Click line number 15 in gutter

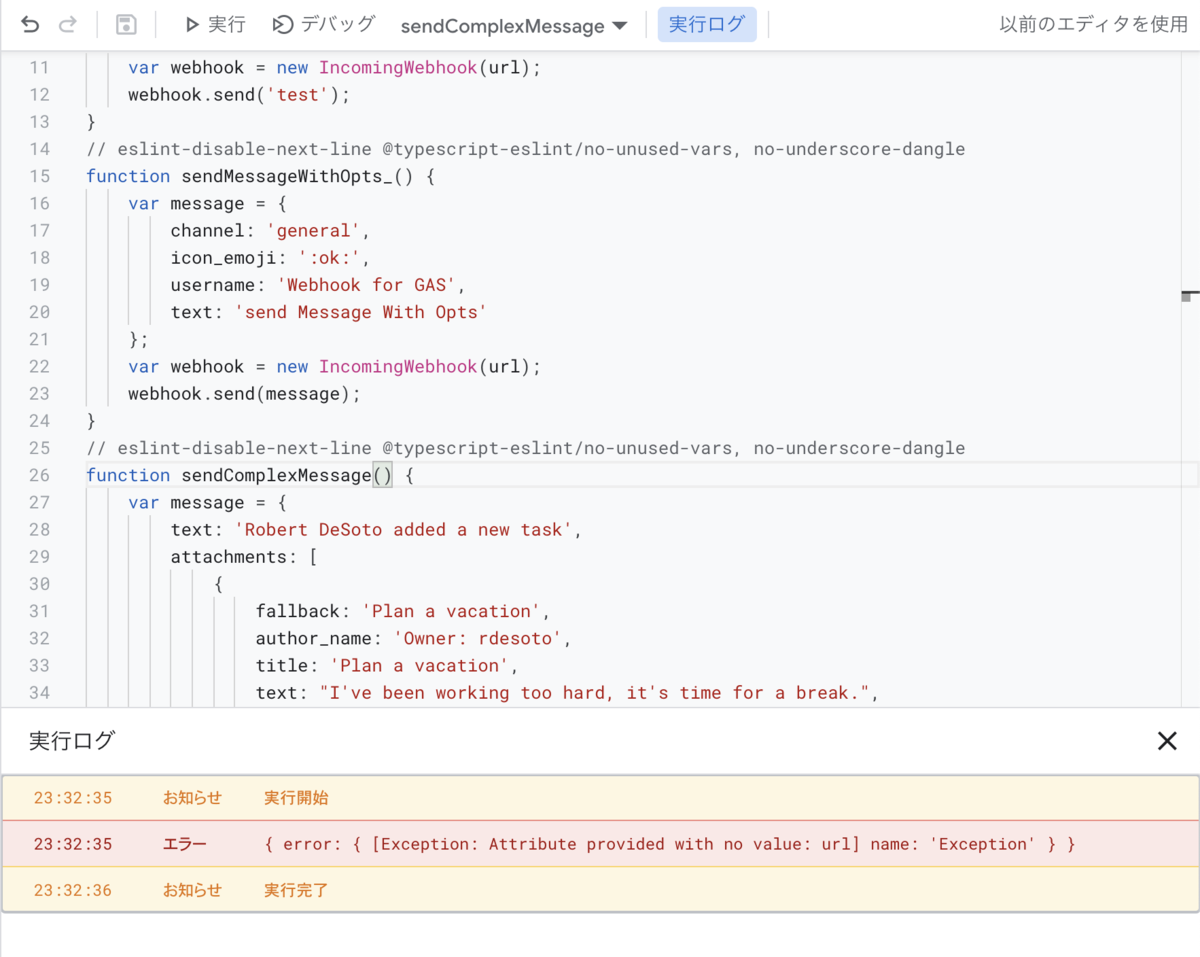(38, 176)
